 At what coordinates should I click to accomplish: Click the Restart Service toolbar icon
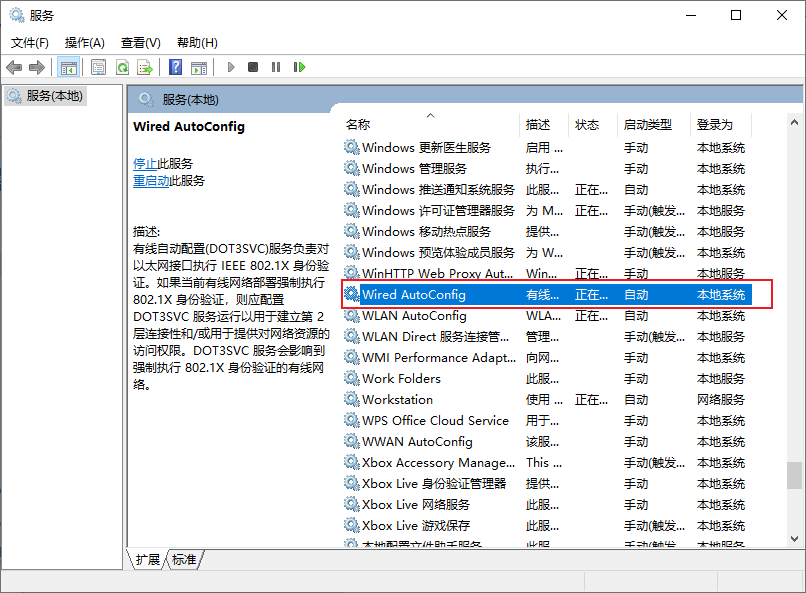click(299, 67)
